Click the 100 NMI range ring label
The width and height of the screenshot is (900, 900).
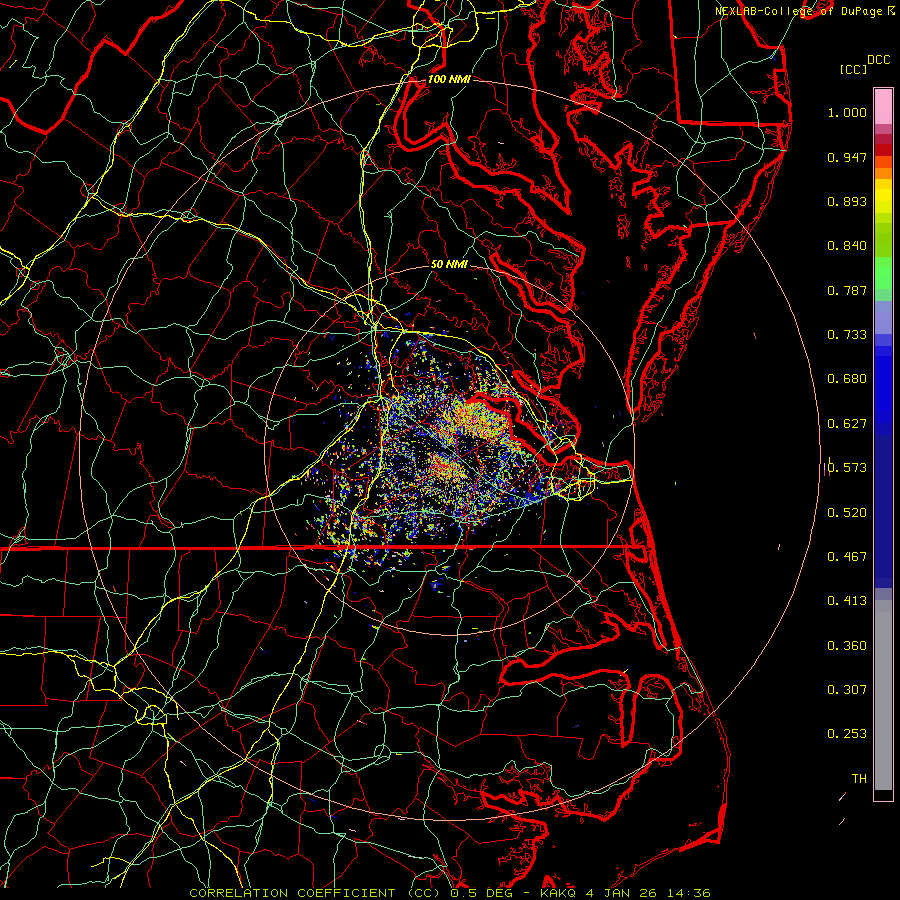(x=449, y=79)
